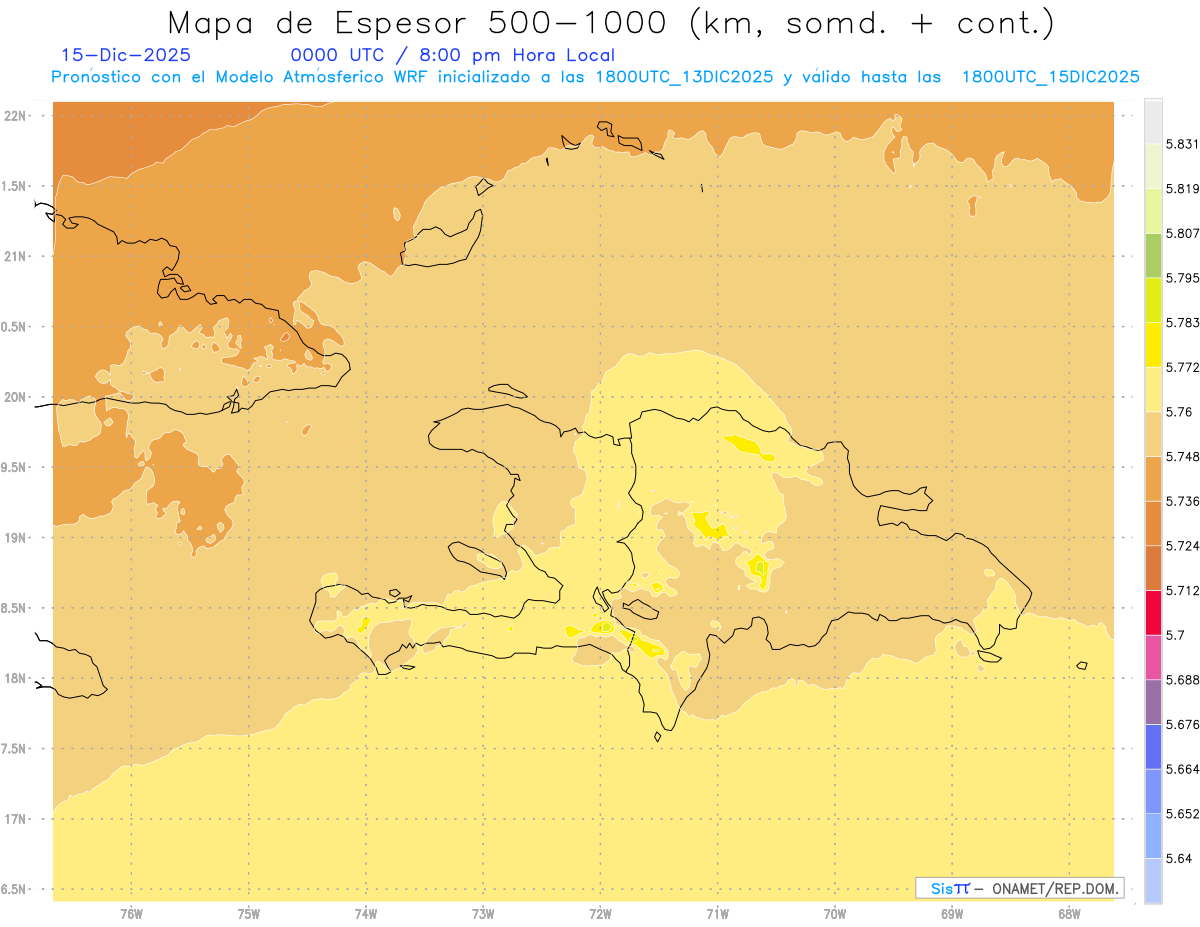The height and width of the screenshot is (927, 1200).
Task: Click the 72W longitude axis label
Action: click(600, 914)
